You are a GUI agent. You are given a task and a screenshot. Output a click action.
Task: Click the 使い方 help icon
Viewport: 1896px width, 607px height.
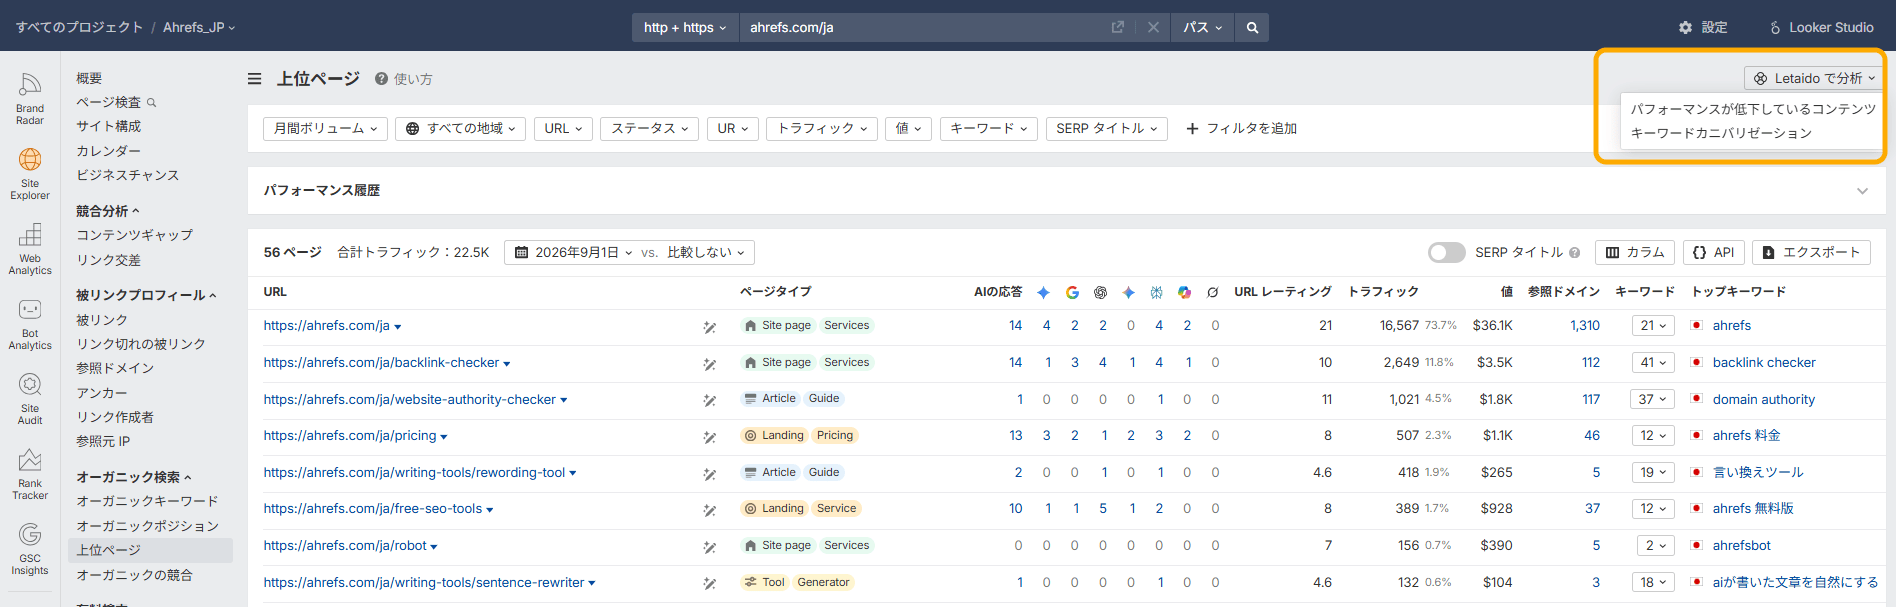(382, 78)
